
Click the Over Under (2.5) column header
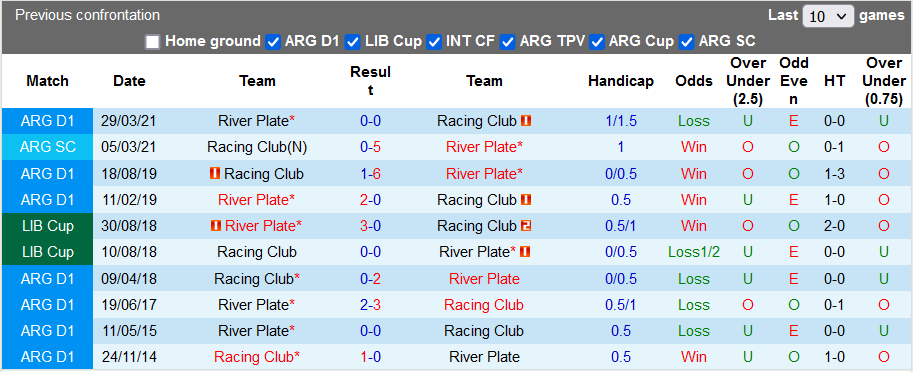(x=748, y=81)
